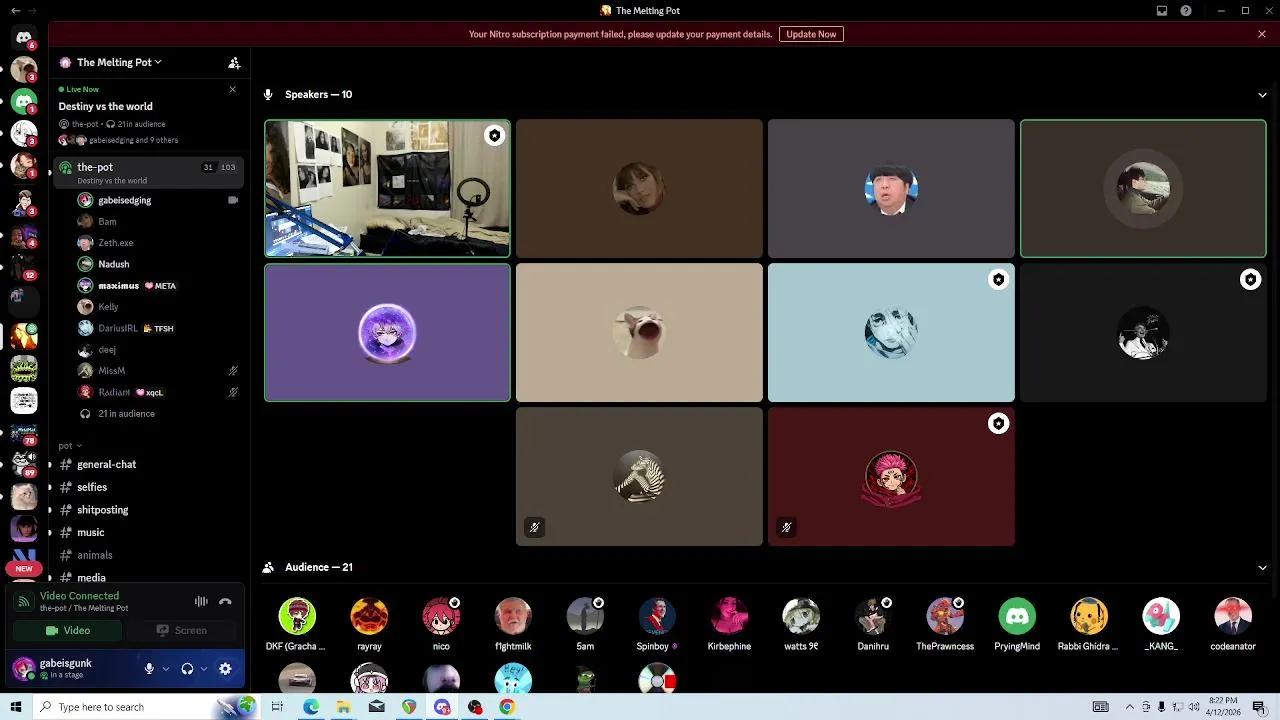Open User Settings gear icon
This screenshot has height=720, width=1280.
tap(225, 669)
